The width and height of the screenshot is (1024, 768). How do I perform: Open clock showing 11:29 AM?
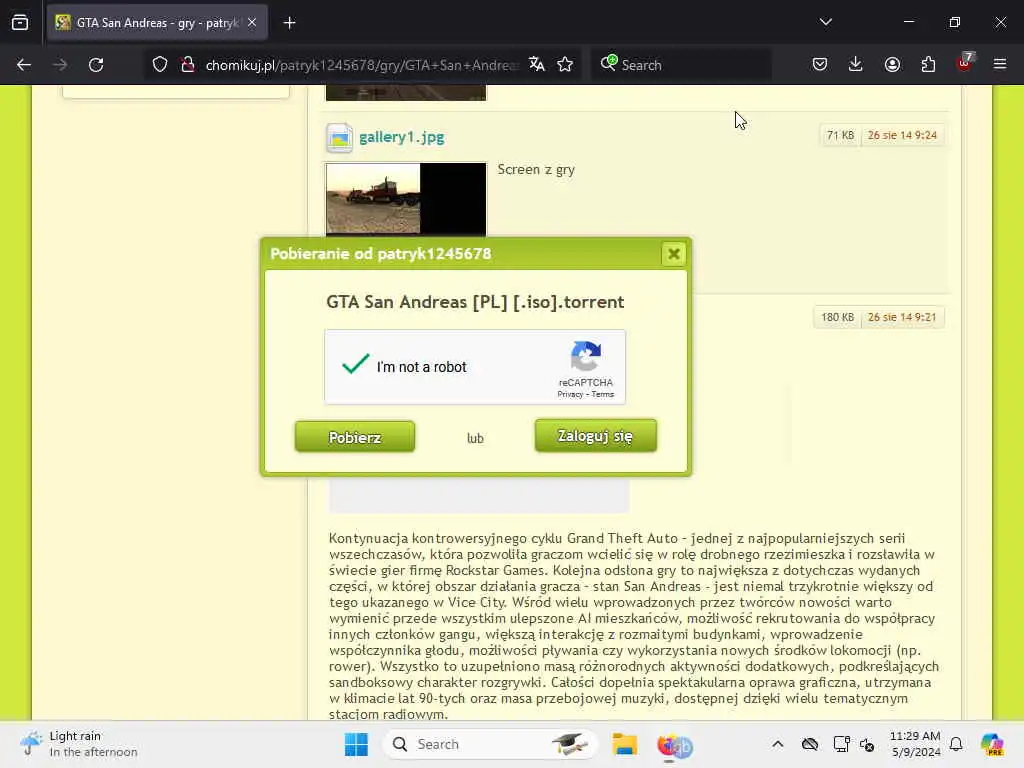click(x=916, y=744)
